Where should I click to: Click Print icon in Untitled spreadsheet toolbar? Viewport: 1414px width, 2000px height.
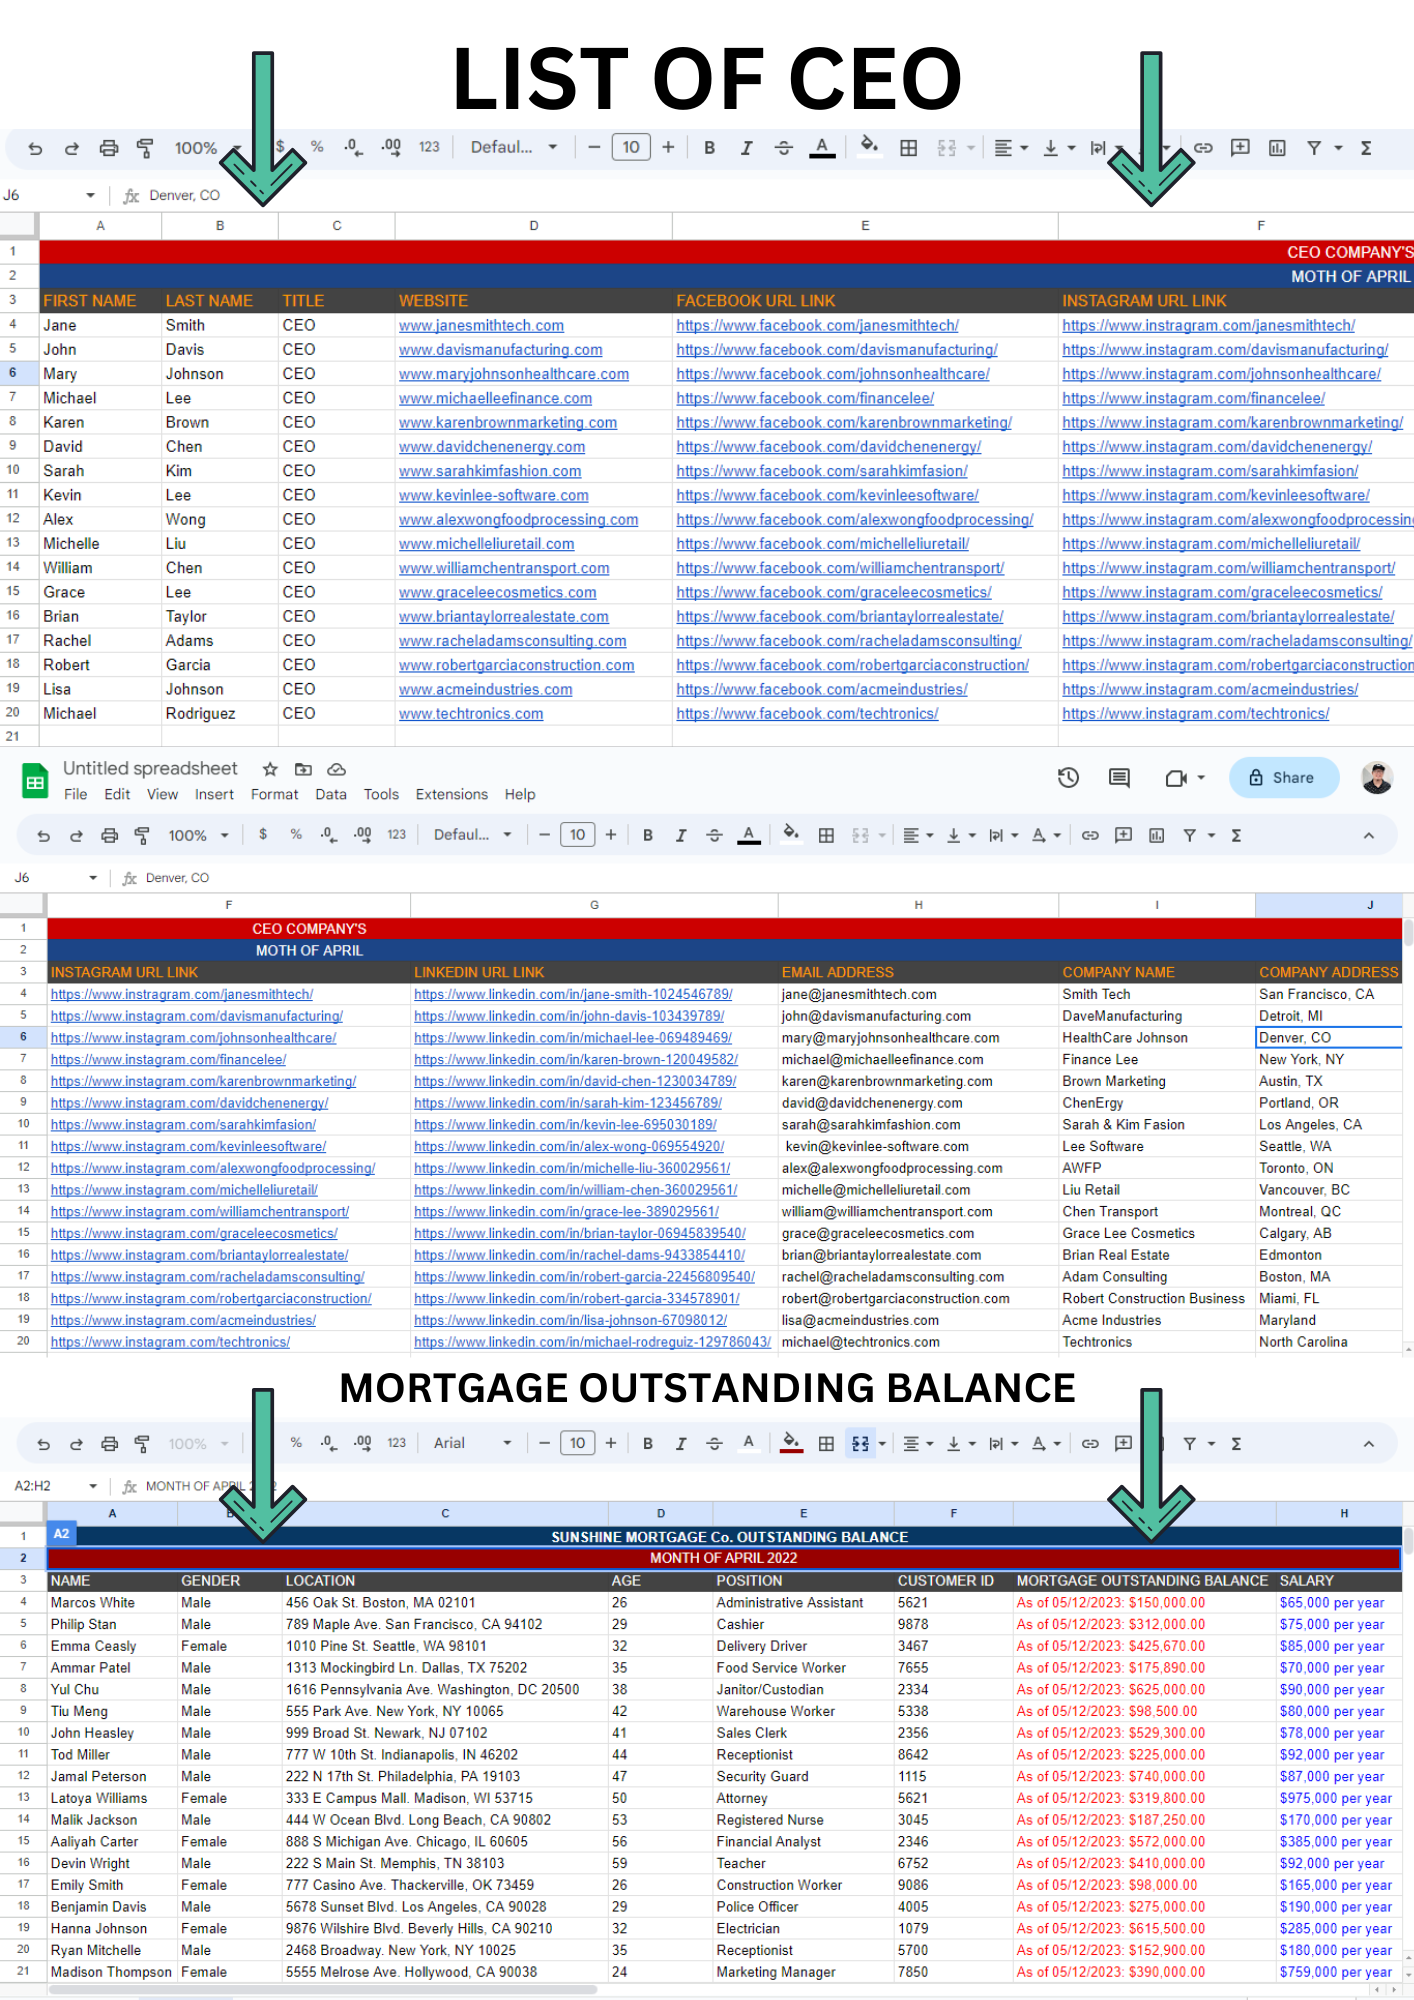coord(109,835)
